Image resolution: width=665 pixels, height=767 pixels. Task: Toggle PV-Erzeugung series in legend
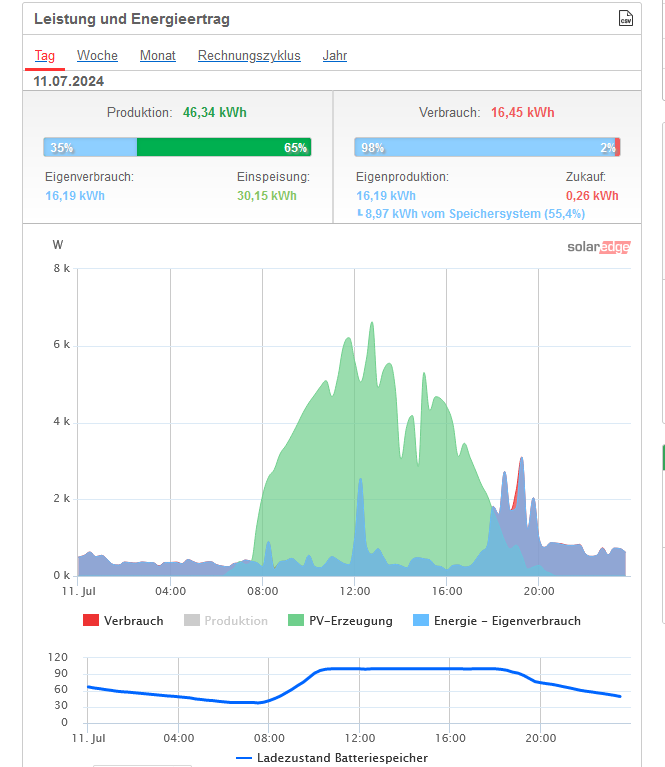[x=341, y=621]
